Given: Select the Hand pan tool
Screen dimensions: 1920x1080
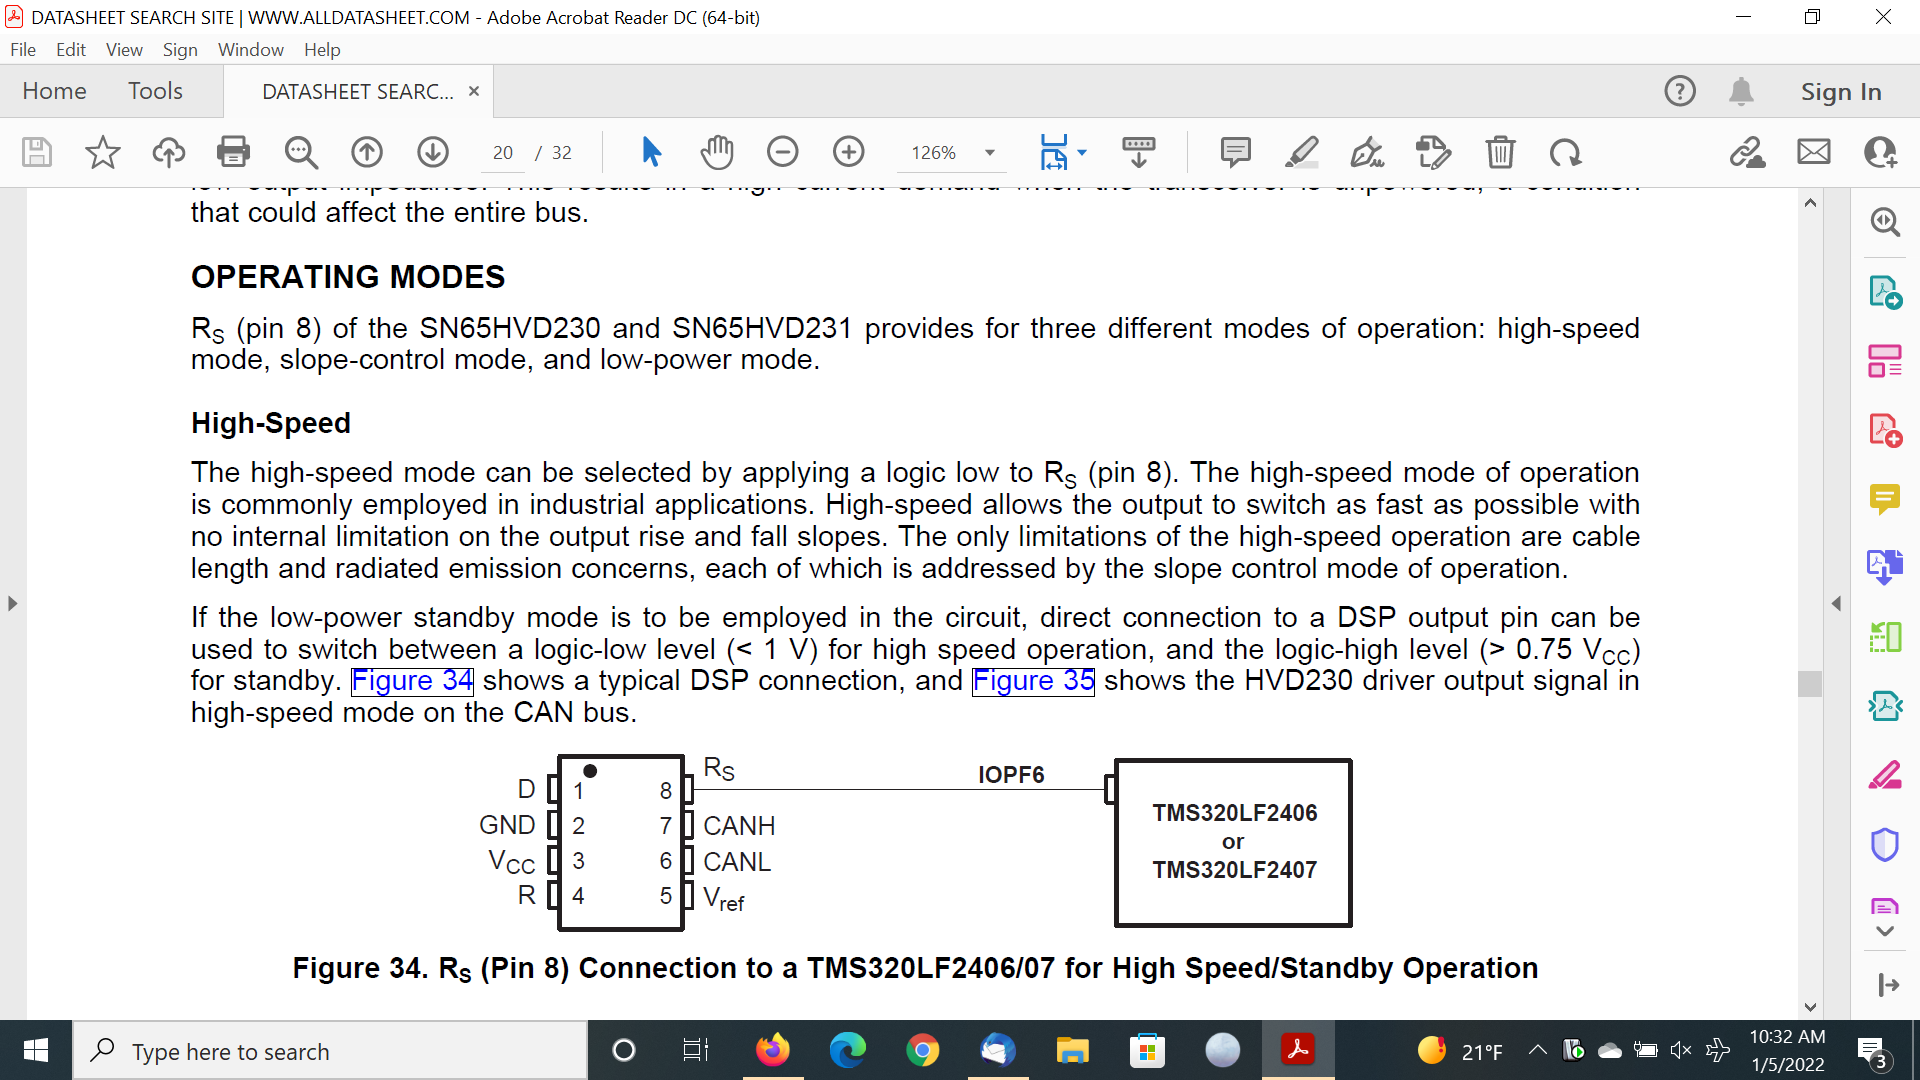Looking at the screenshot, I should tap(716, 152).
